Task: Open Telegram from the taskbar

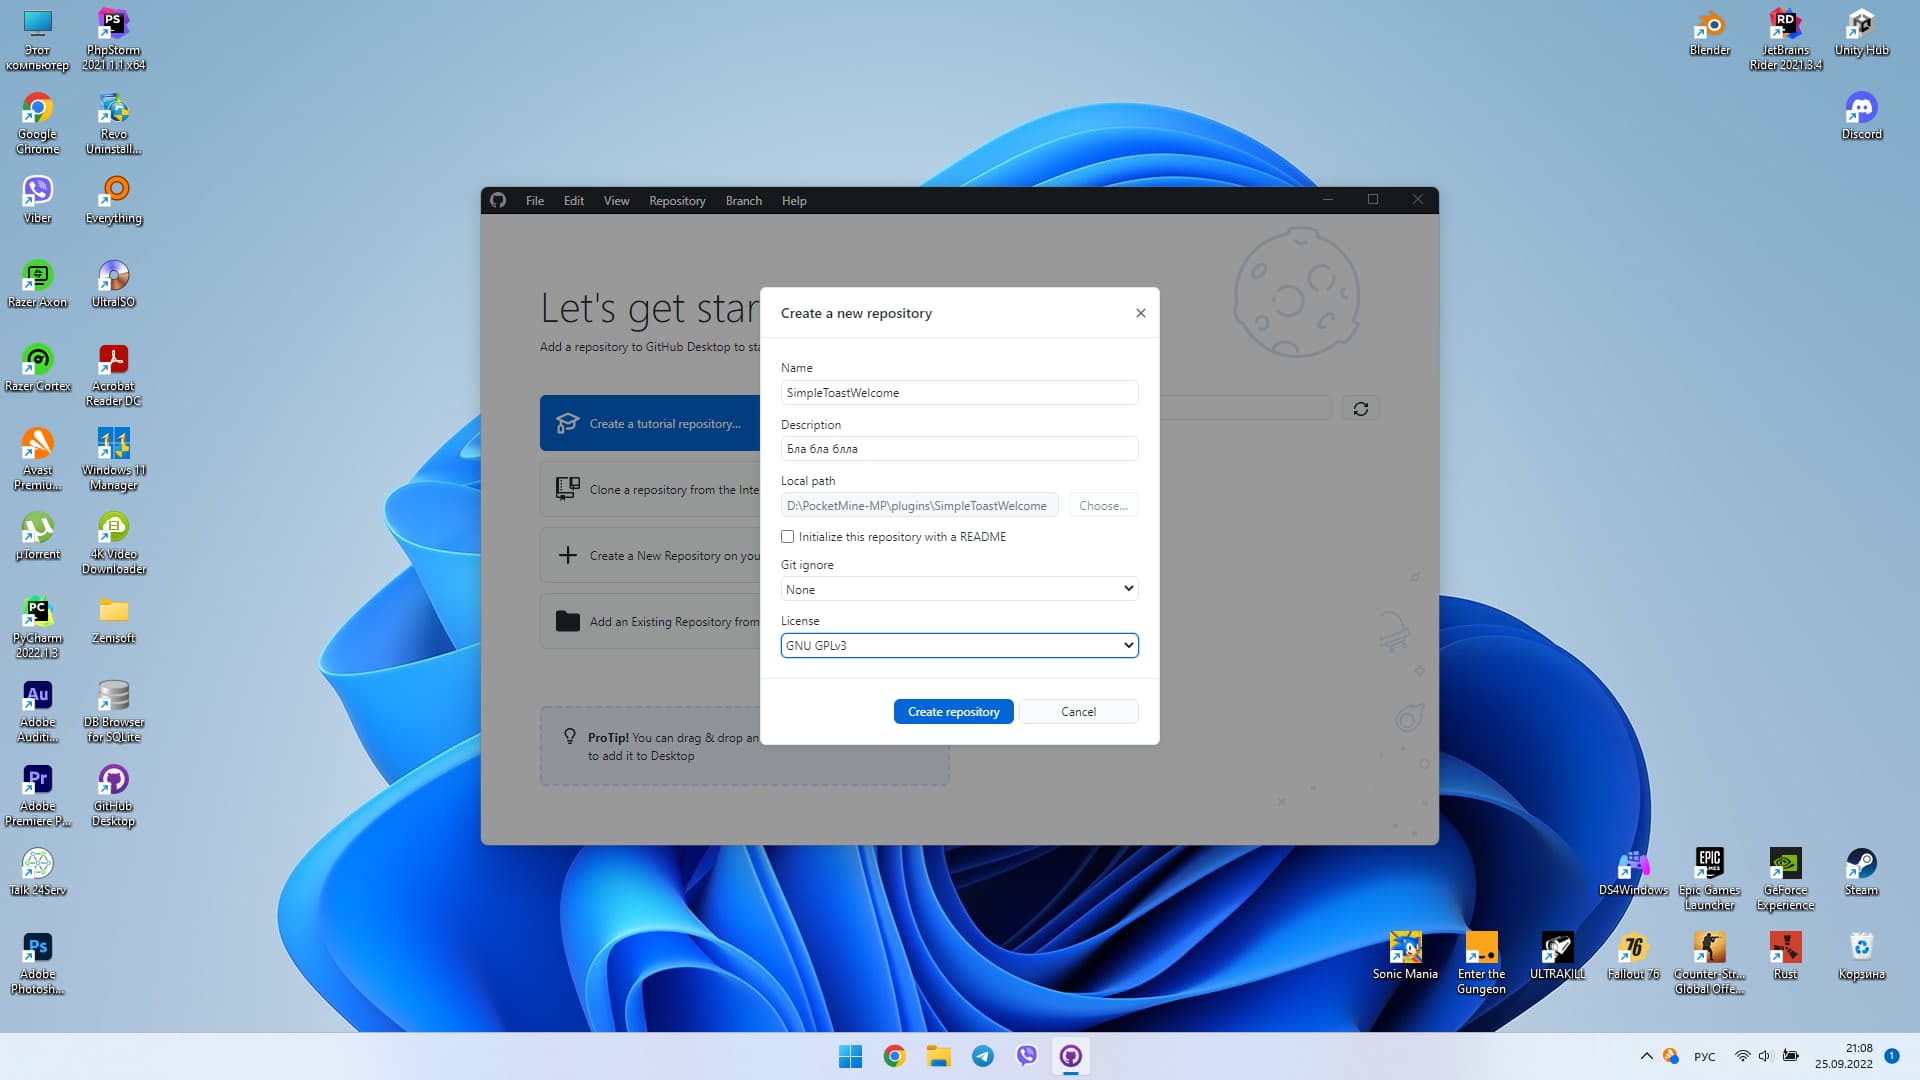Action: (983, 1056)
